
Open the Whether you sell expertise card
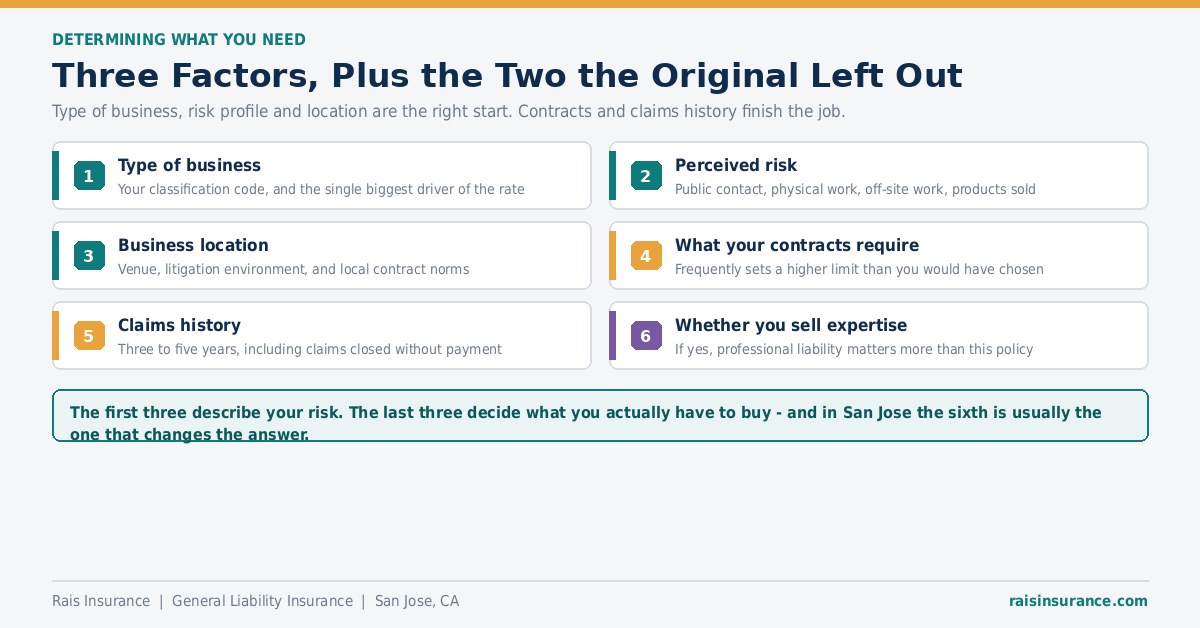[x=879, y=336]
